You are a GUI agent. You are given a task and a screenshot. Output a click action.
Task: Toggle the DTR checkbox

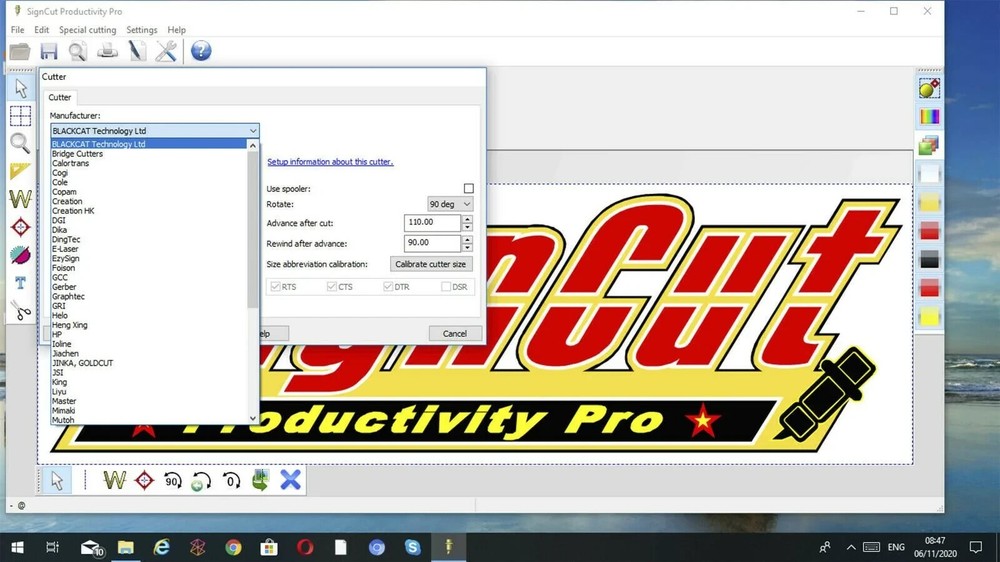coord(388,286)
